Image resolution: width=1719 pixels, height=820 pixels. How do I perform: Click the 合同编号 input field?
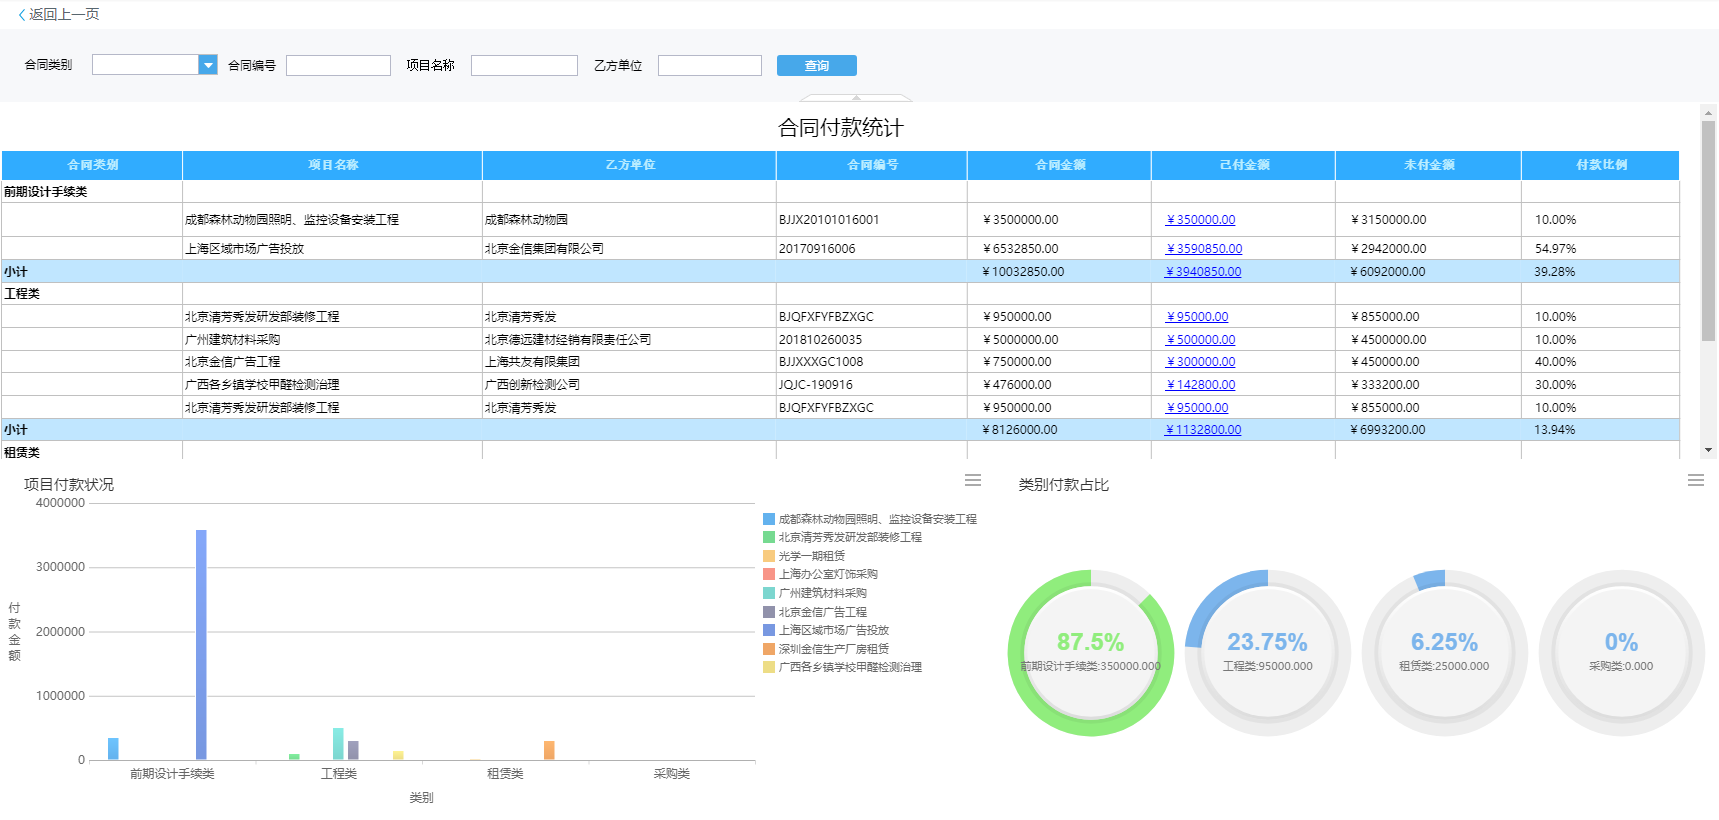(x=338, y=66)
